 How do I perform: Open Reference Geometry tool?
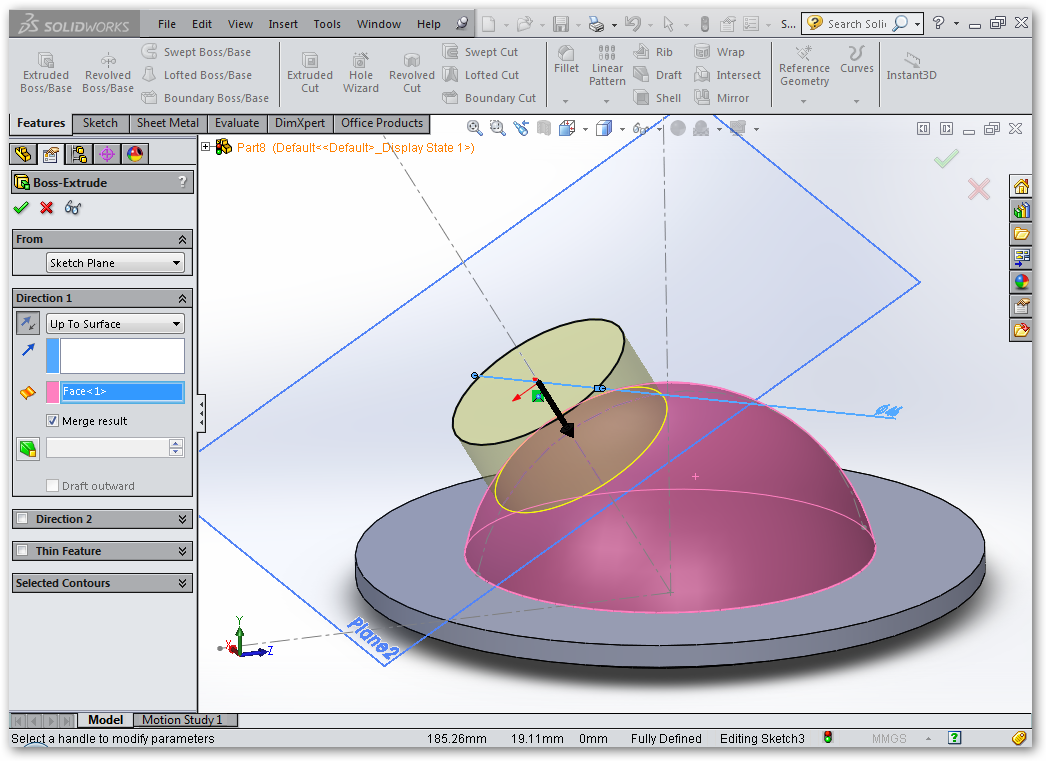[x=804, y=68]
